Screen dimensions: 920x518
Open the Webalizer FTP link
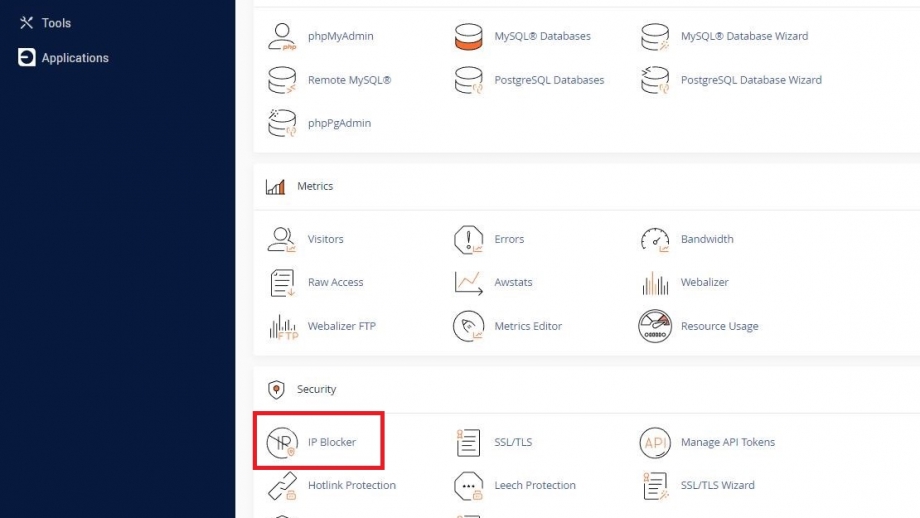point(341,326)
